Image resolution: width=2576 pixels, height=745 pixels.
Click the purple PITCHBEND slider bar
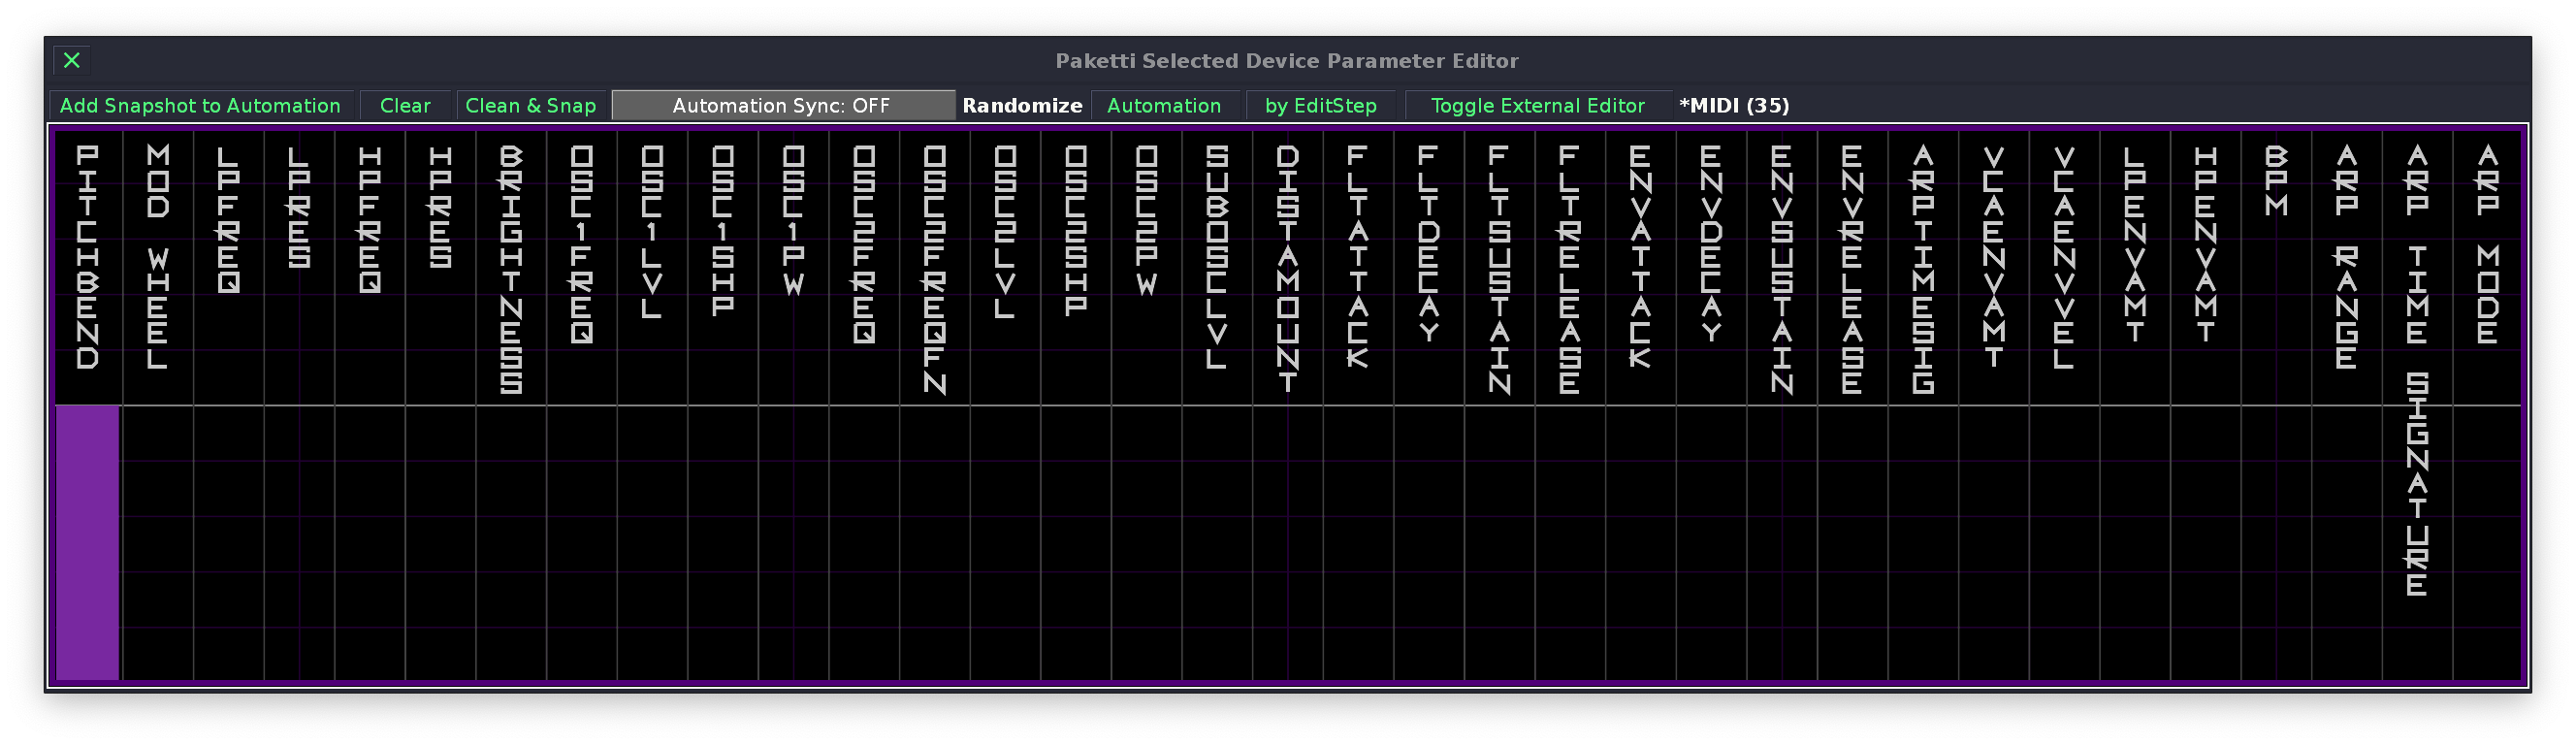(x=88, y=543)
